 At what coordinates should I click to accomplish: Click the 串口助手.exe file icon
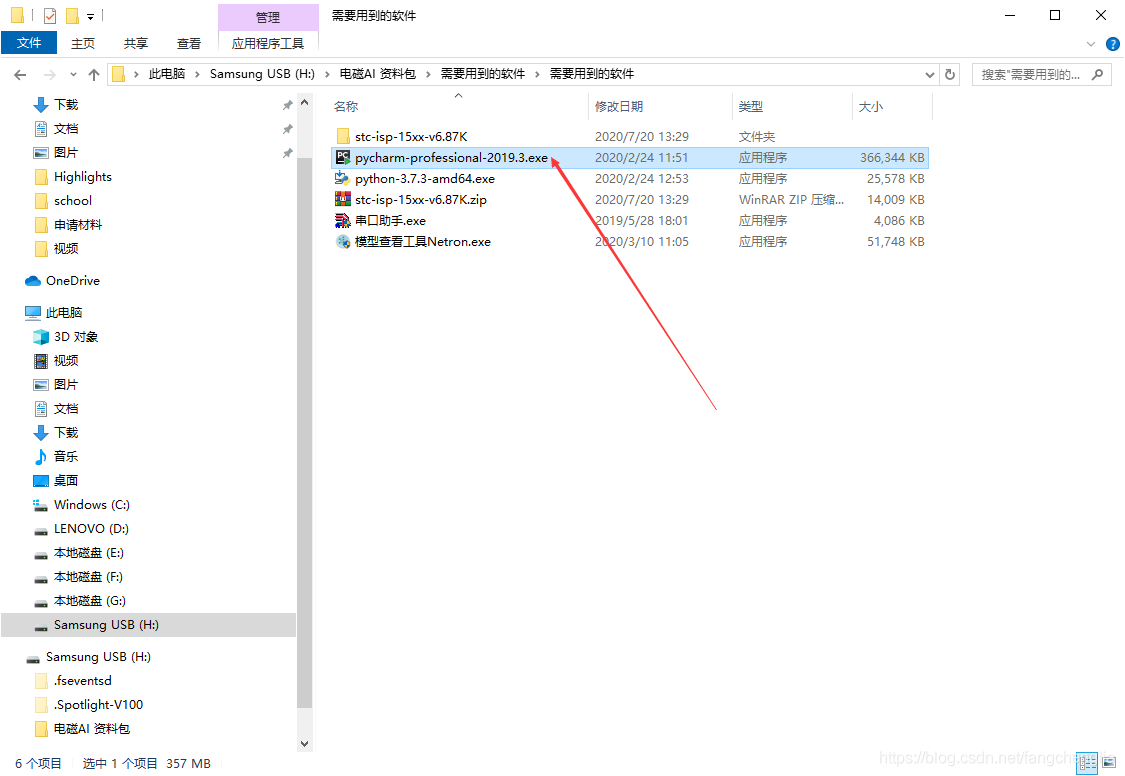pyautogui.click(x=343, y=220)
